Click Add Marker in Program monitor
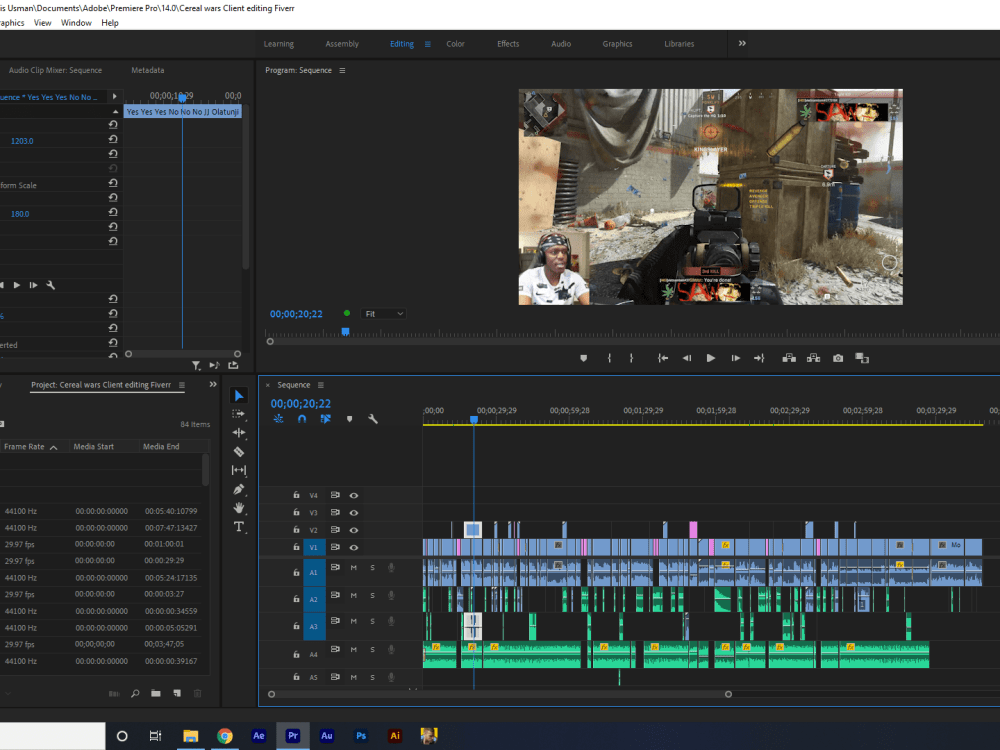The height and width of the screenshot is (750, 1000). click(x=583, y=358)
